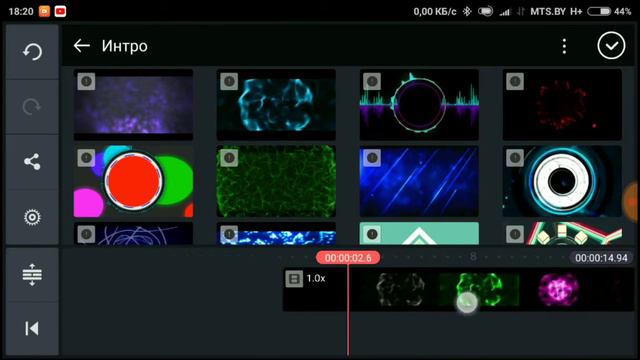This screenshot has height=360, width=640.
Task: Tap info badge on cyan plasma thumbnail
Action: coord(229,81)
